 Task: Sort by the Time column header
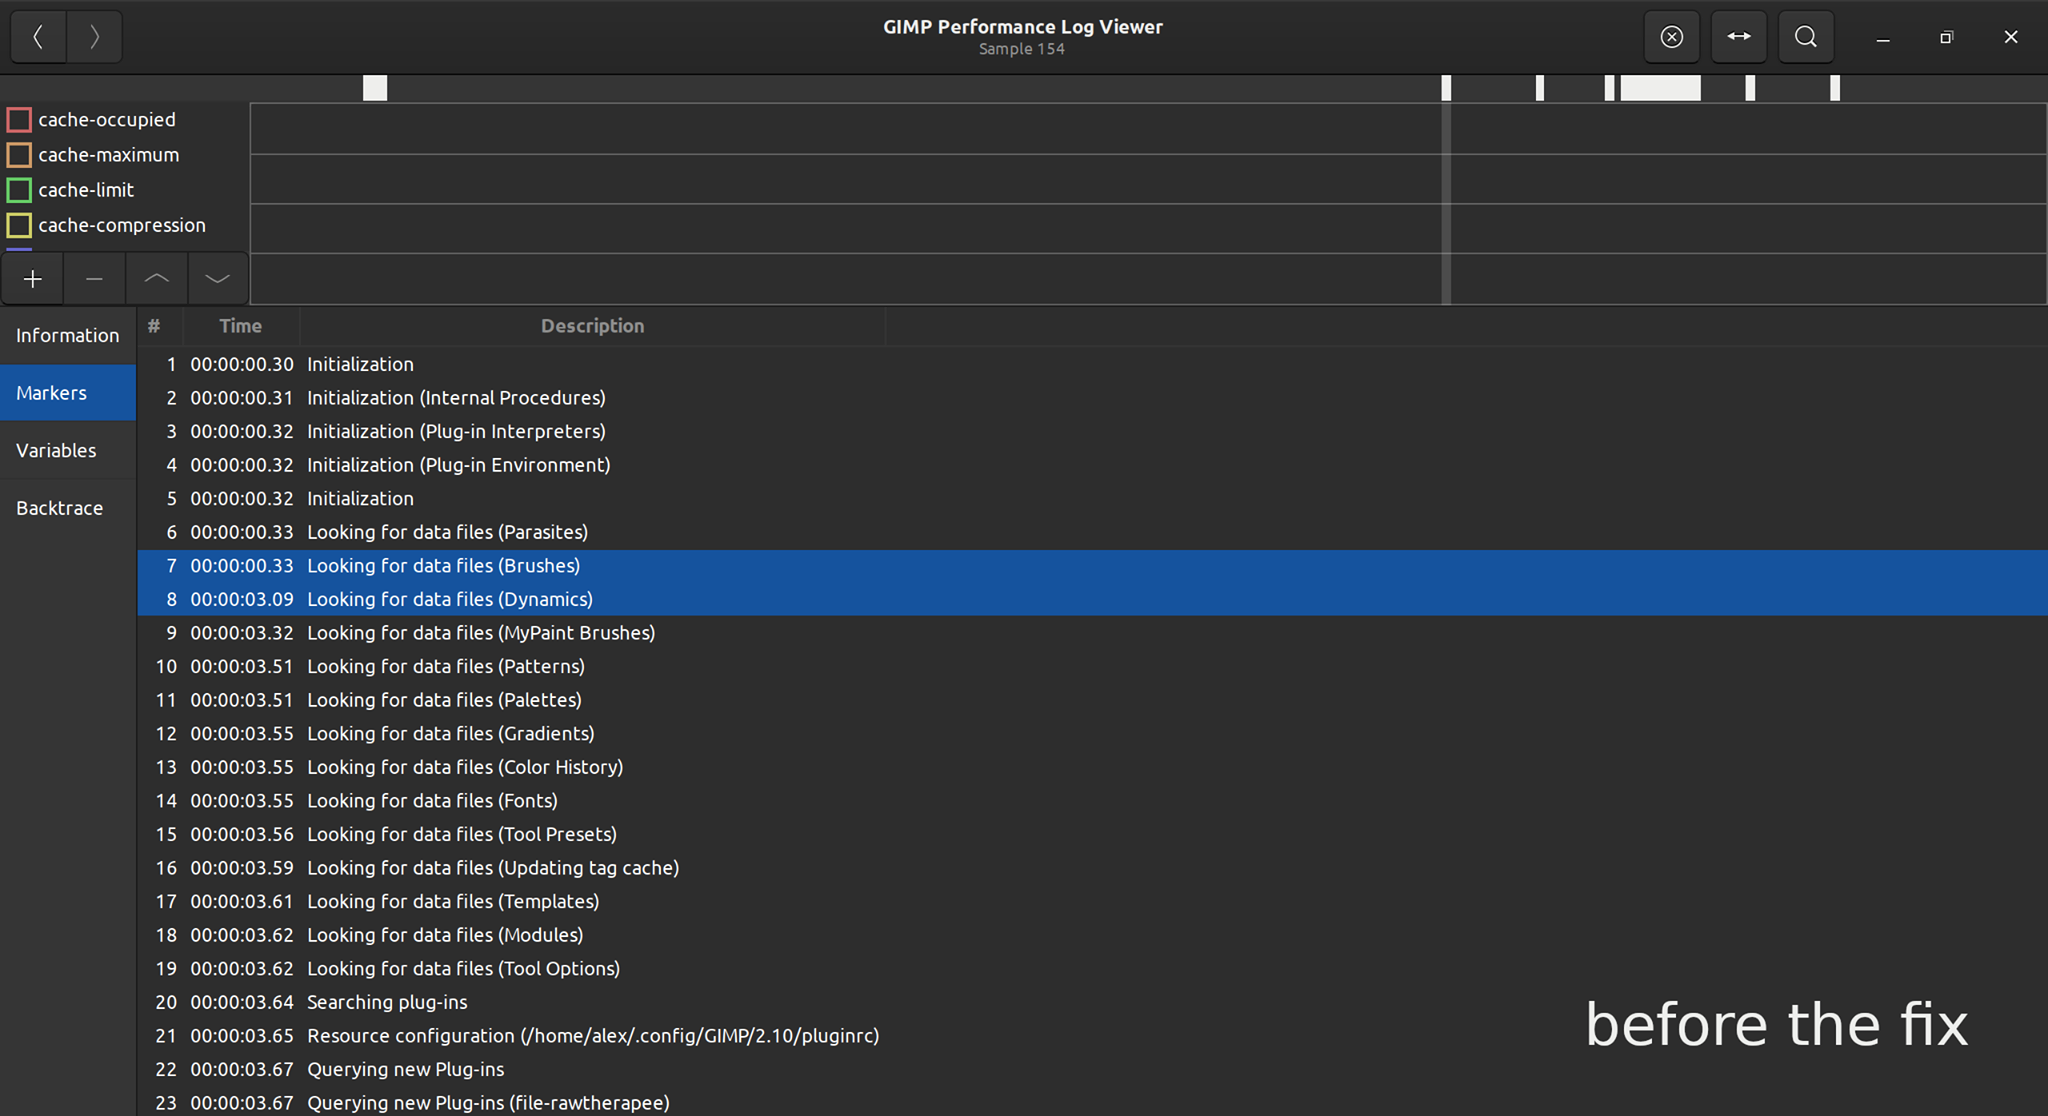pos(241,326)
